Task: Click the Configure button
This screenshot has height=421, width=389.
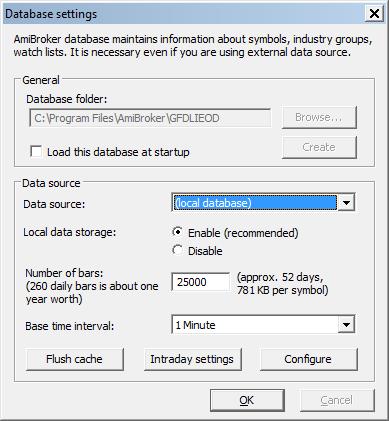Action: coord(308,359)
